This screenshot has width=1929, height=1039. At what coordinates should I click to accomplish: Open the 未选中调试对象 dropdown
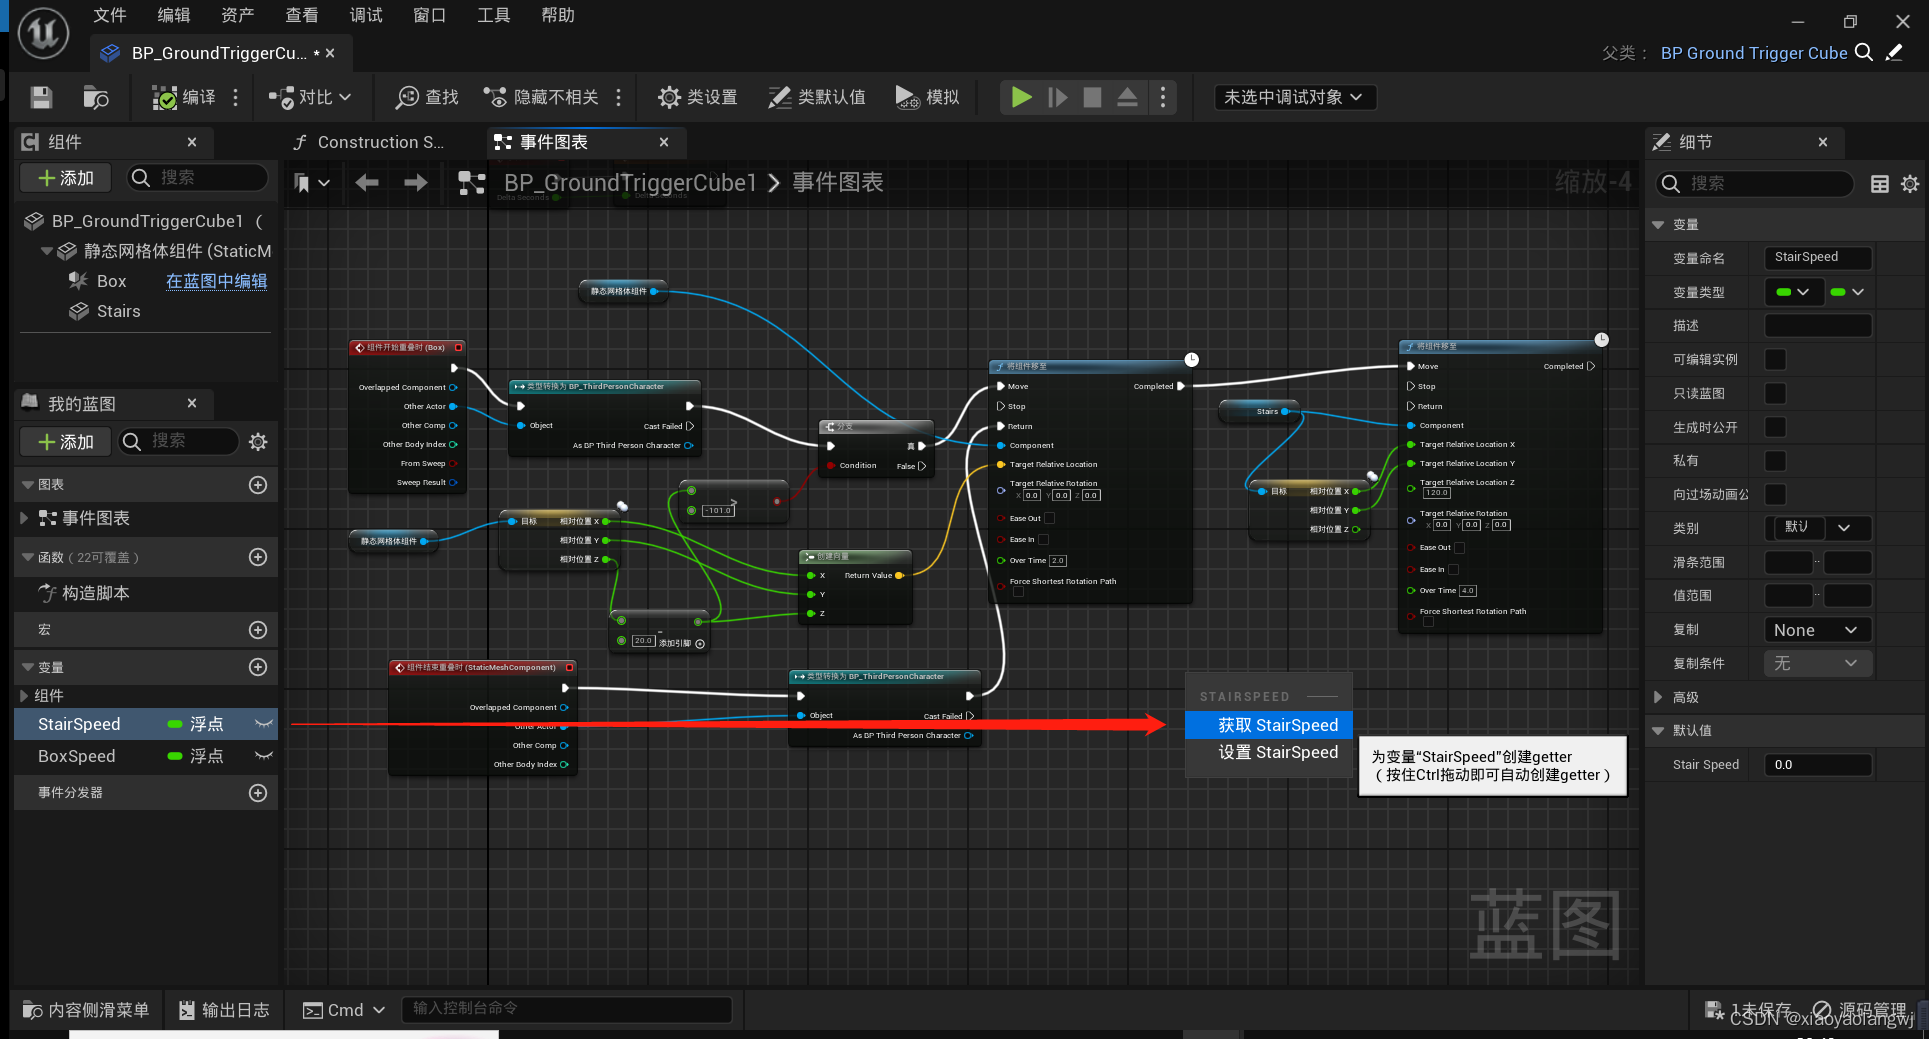coord(1294,97)
